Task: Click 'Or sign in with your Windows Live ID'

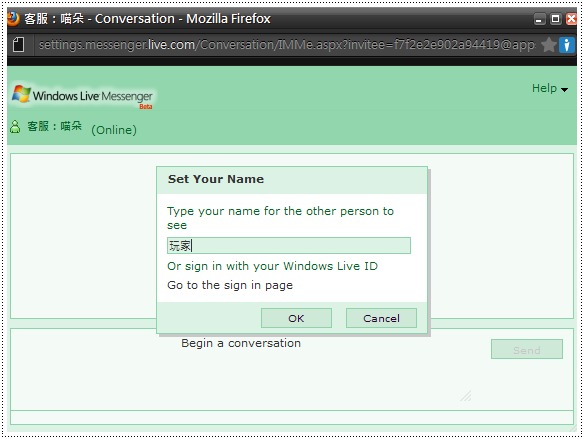Action: [x=272, y=266]
